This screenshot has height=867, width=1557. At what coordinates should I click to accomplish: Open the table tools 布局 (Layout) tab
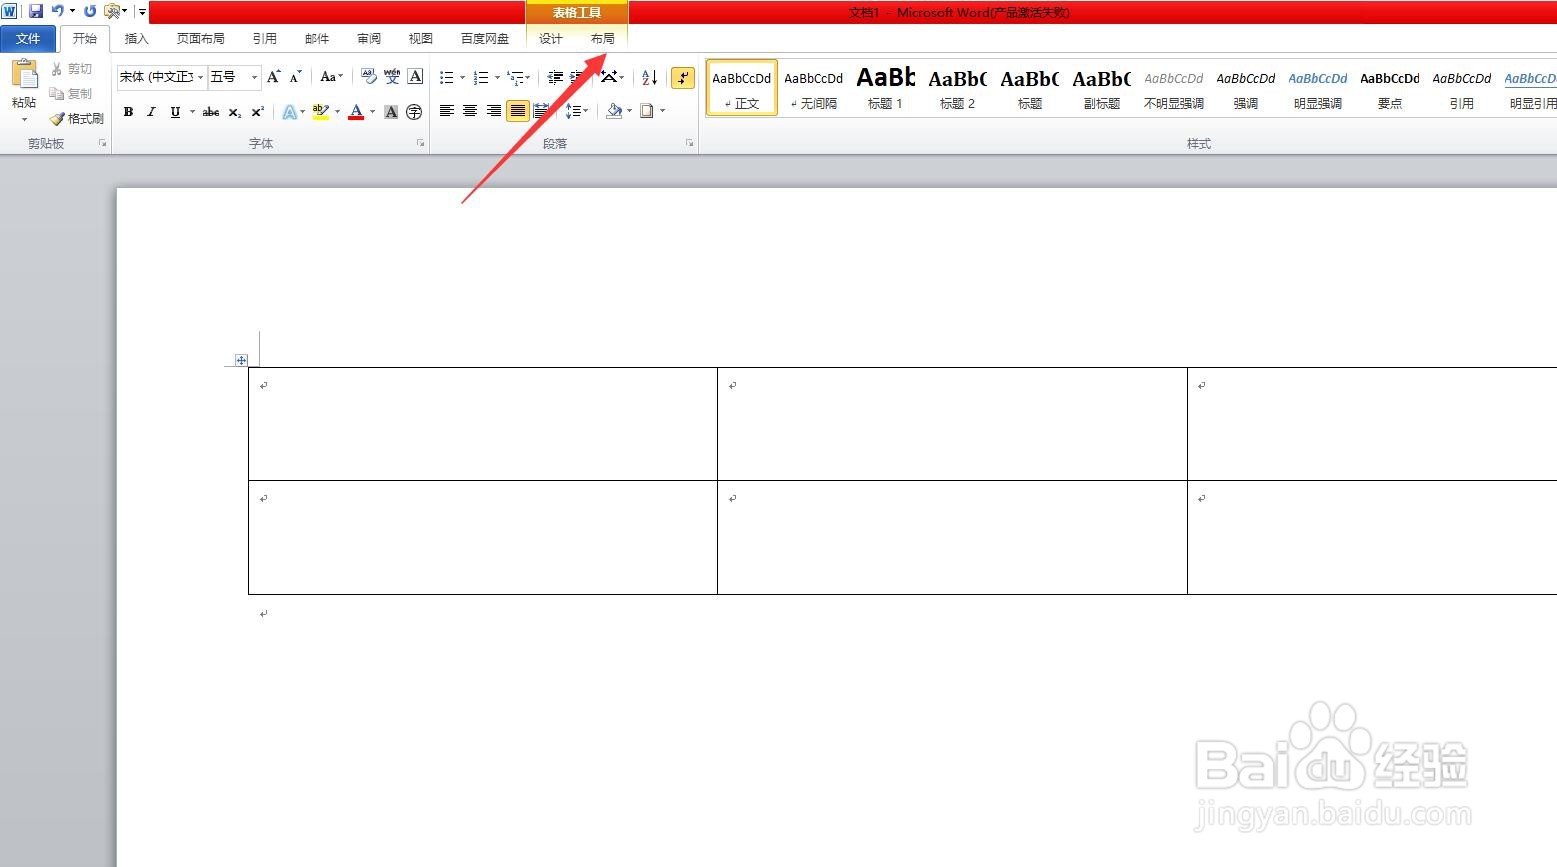click(x=602, y=39)
